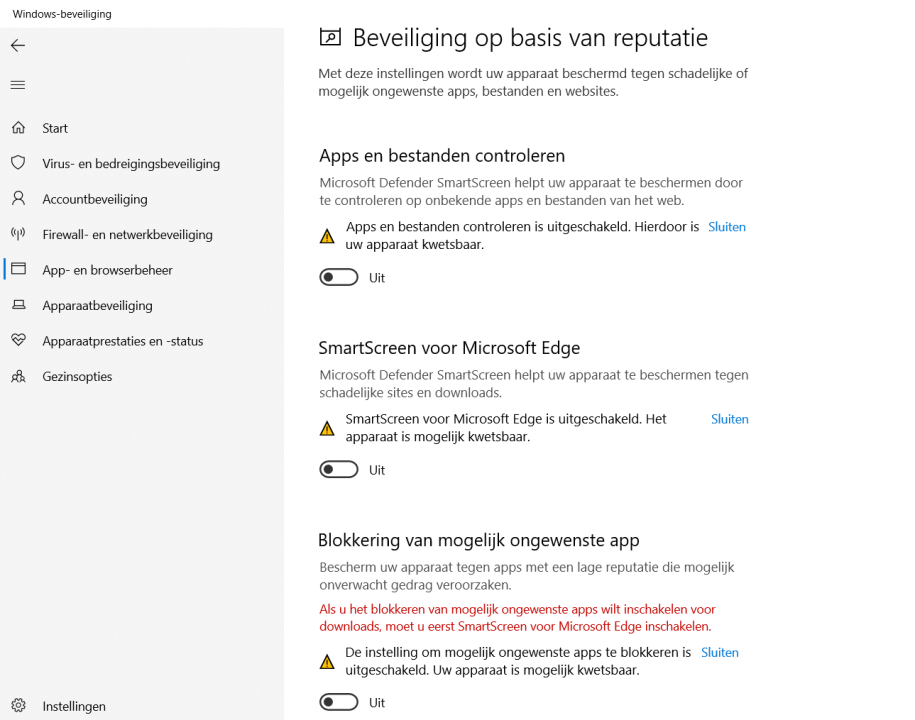The width and height of the screenshot is (915, 720).
Task: Click the Virus- en bedreigingsbeveiliging shield icon
Action: (18, 163)
